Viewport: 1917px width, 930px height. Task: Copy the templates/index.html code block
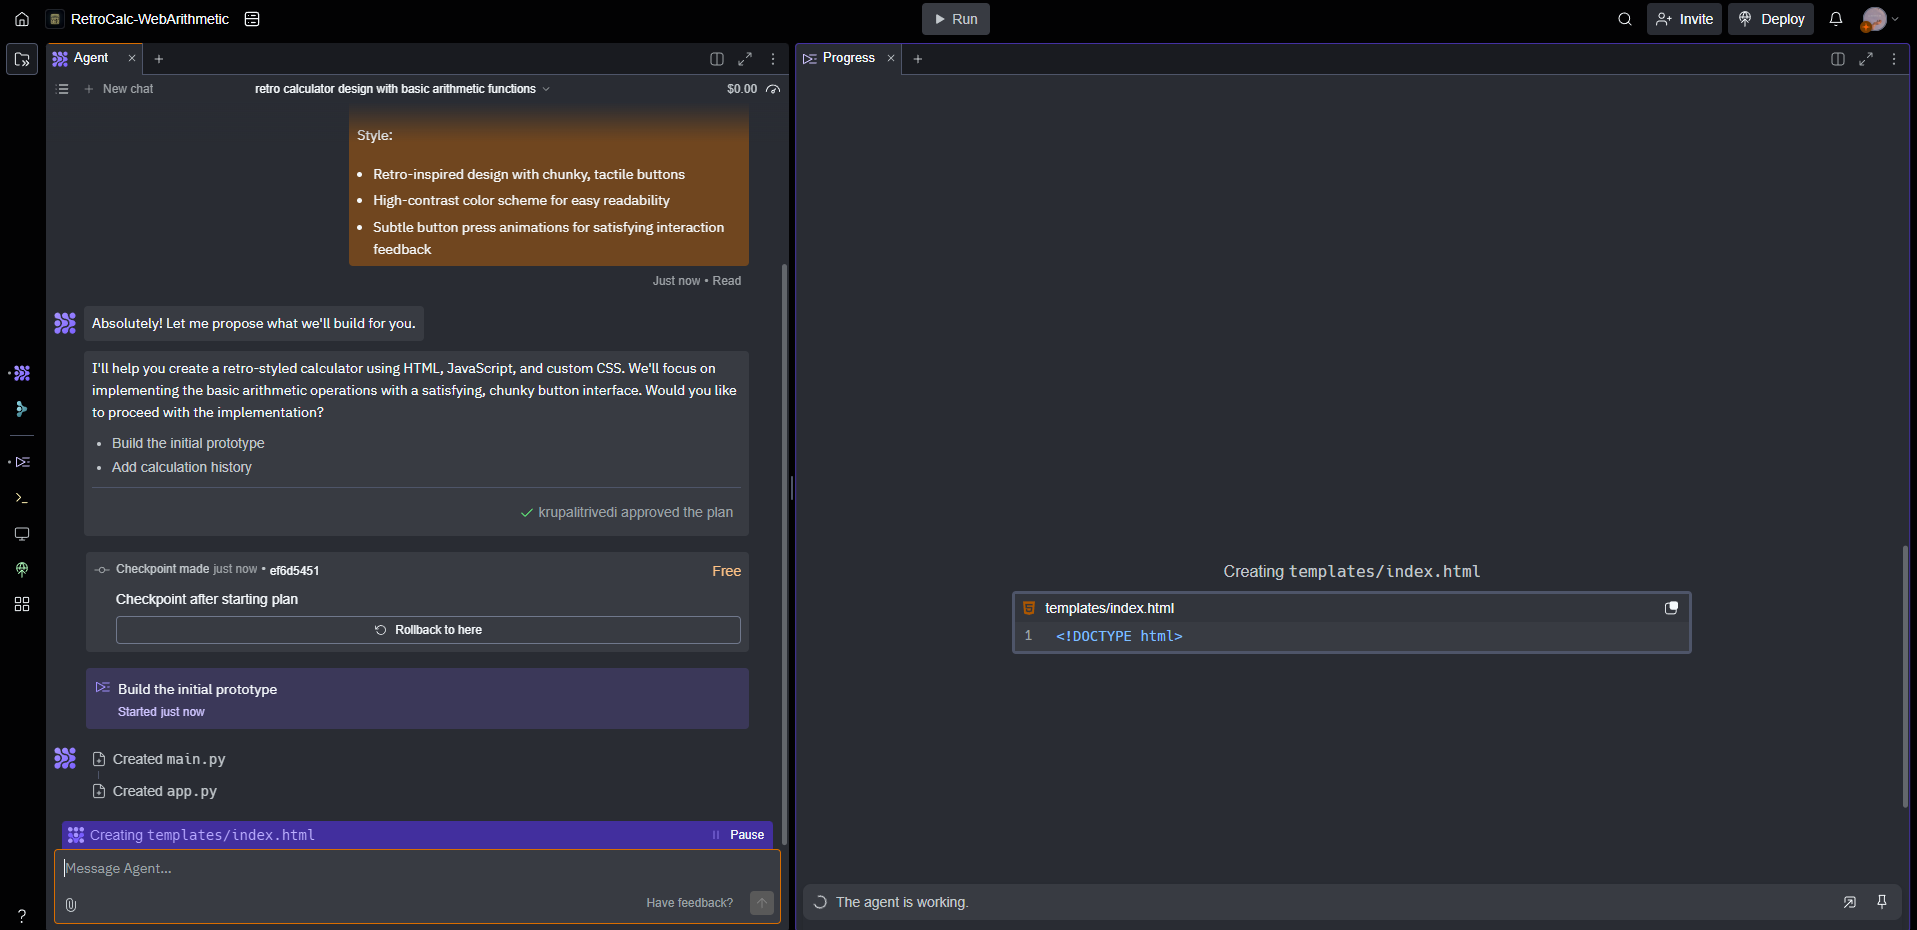coord(1671,608)
